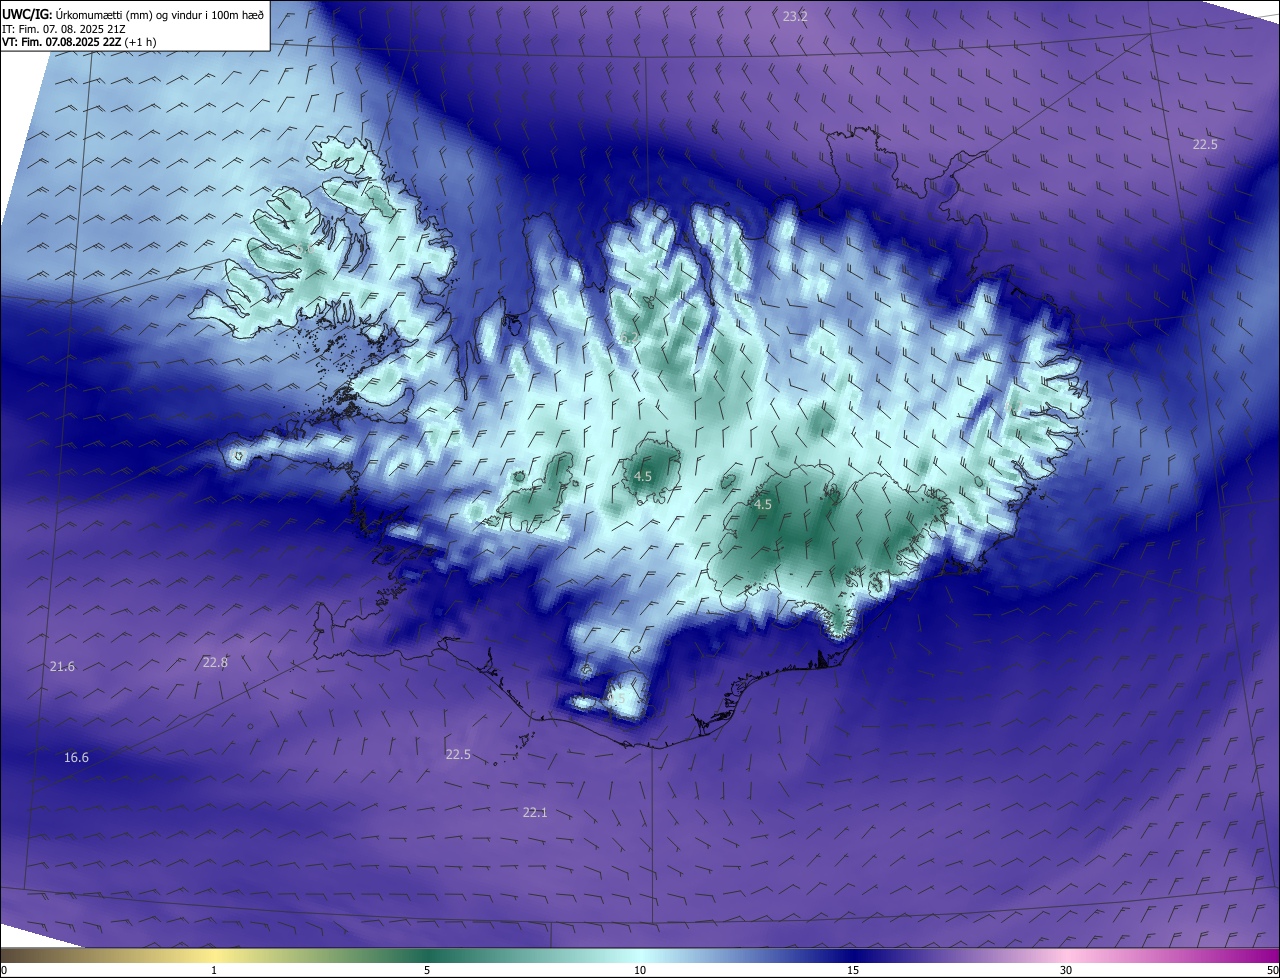The image size is (1280, 978).
Task: Click the VT line reading 22Z (+1 h)
Action: (x=79, y=42)
